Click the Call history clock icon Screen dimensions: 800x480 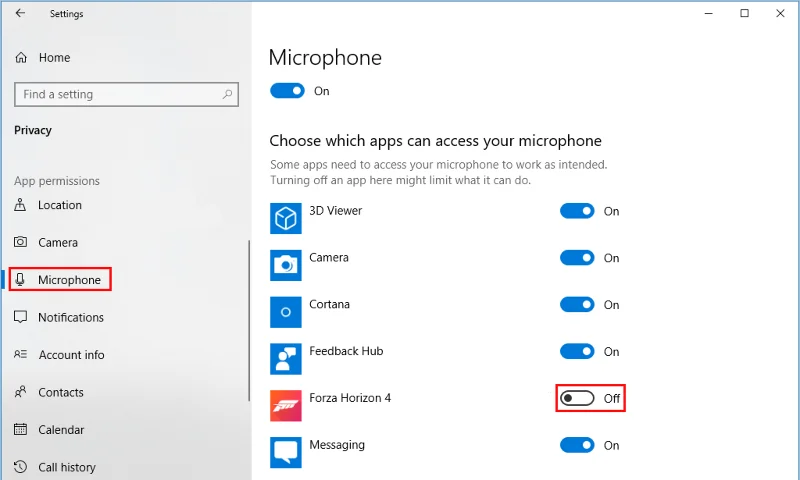click(20, 467)
